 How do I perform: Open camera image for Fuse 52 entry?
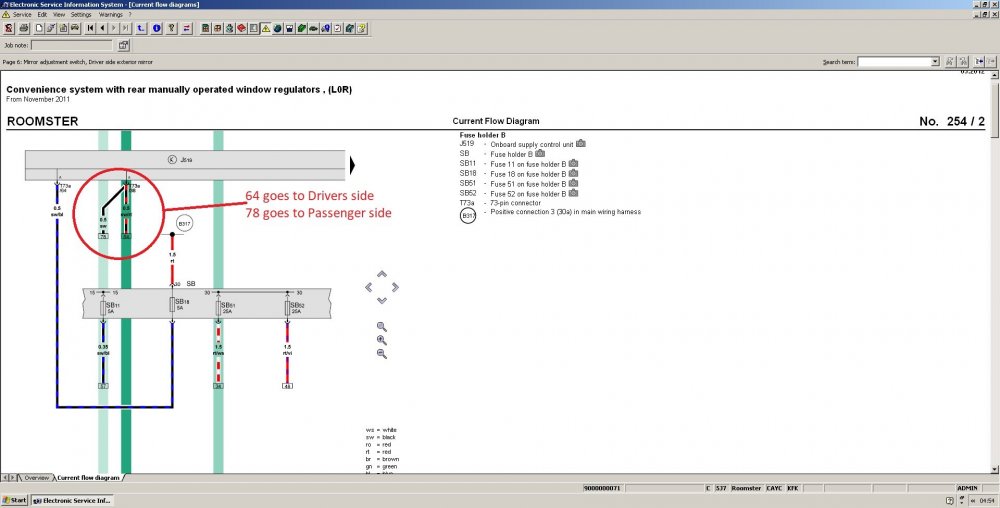(x=573, y=192)
